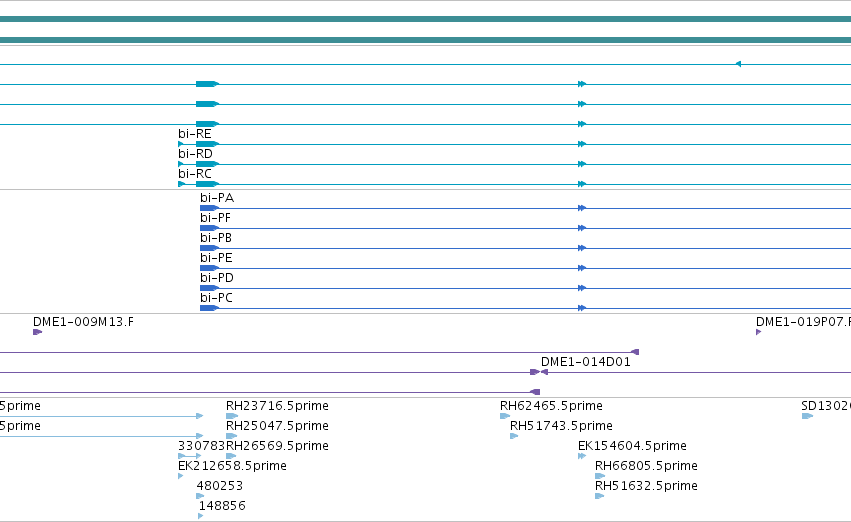The height and width of the screenshot is (522, 851).
Task: Select the DME1-014D01 feature label
Action: tap(586, 362)
